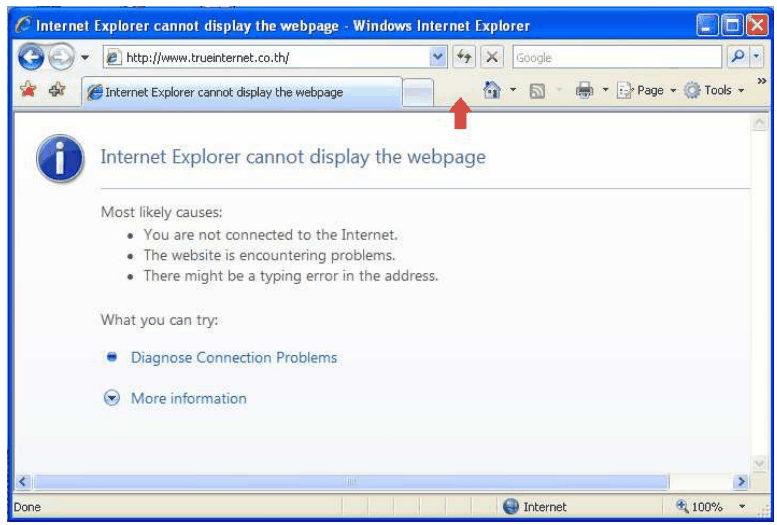Open the search provider options dropdown

[756, 58]
